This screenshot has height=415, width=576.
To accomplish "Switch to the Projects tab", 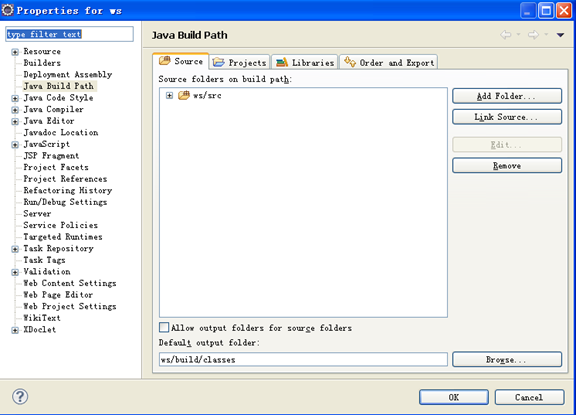I will pos(240,63).
